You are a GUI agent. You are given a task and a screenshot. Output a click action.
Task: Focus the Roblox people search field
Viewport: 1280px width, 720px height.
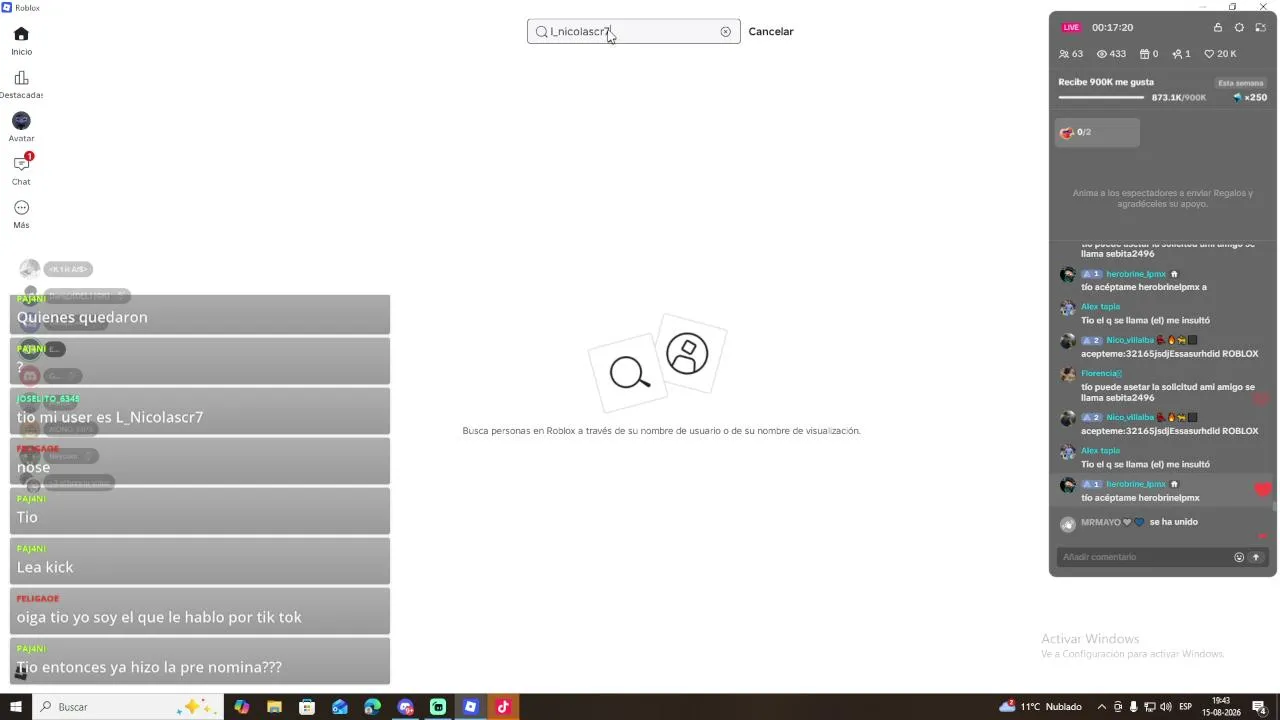click(634, 32)
